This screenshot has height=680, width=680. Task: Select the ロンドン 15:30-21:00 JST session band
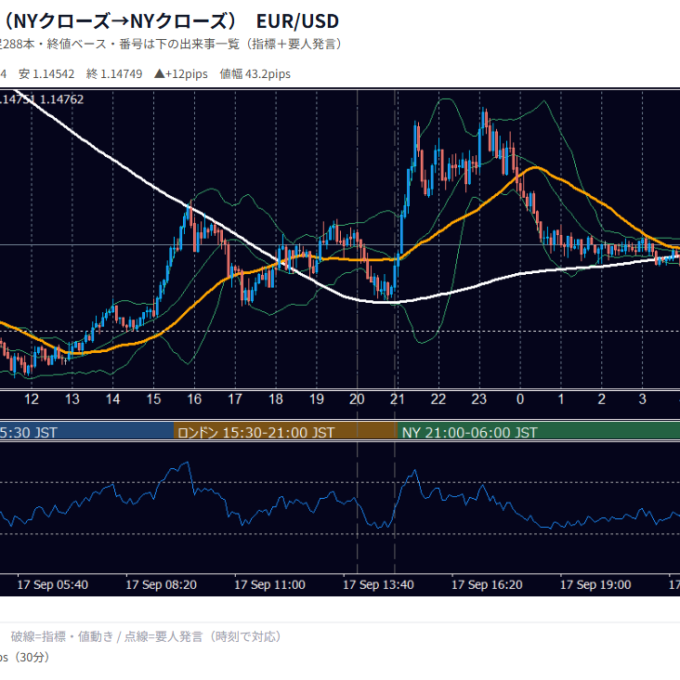[x=285, y=432]
